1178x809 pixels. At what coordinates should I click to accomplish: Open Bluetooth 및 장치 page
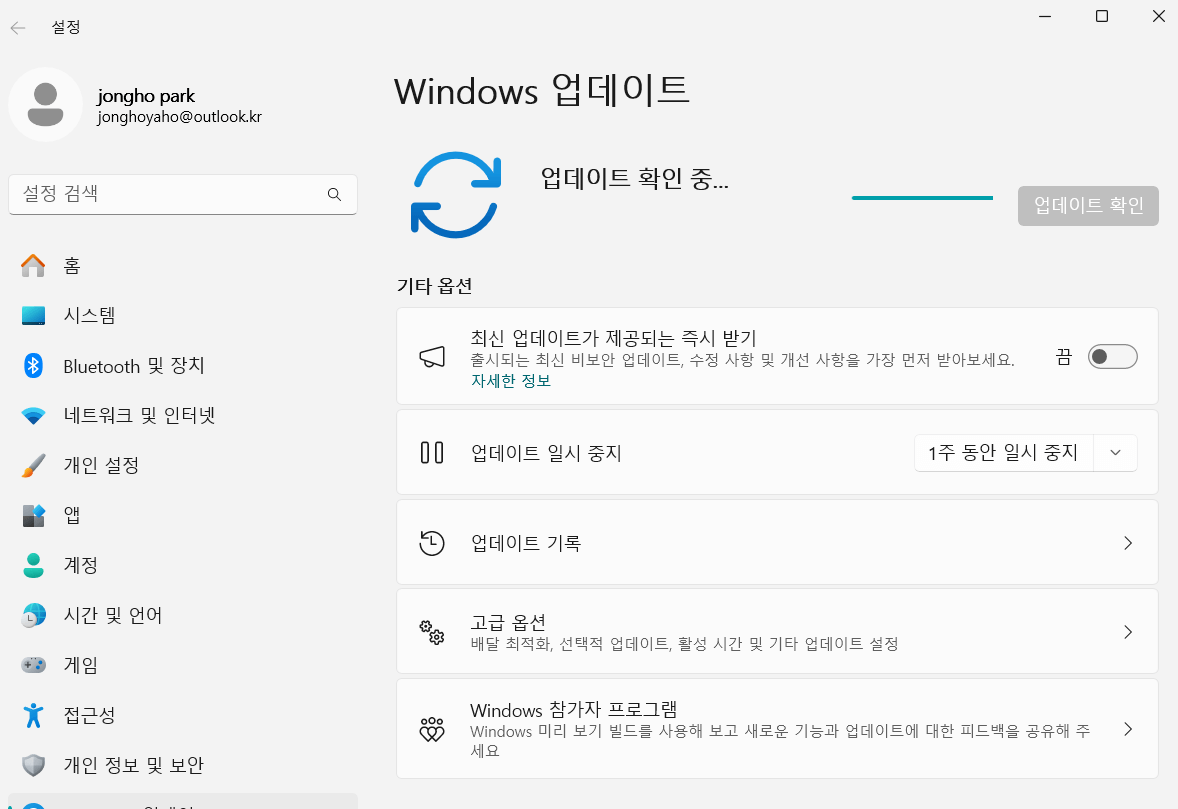pyautogui.click(x=183, y=366)
